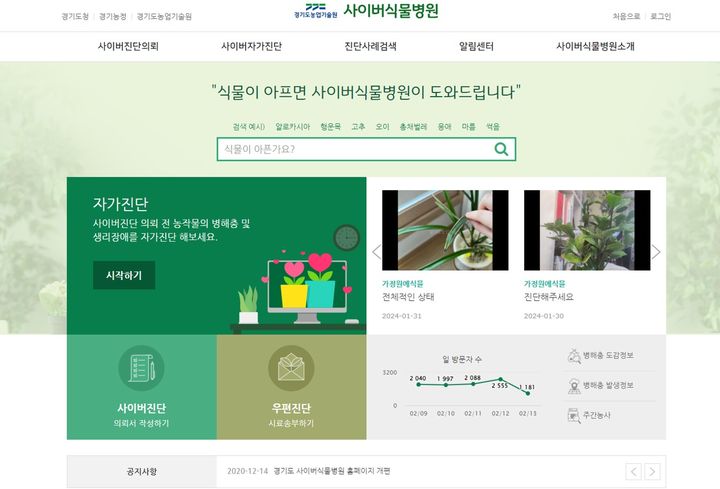This screenshot has width=720, height=489.
Task: Go to next diagnosis case slide
Action: point(656,252)
